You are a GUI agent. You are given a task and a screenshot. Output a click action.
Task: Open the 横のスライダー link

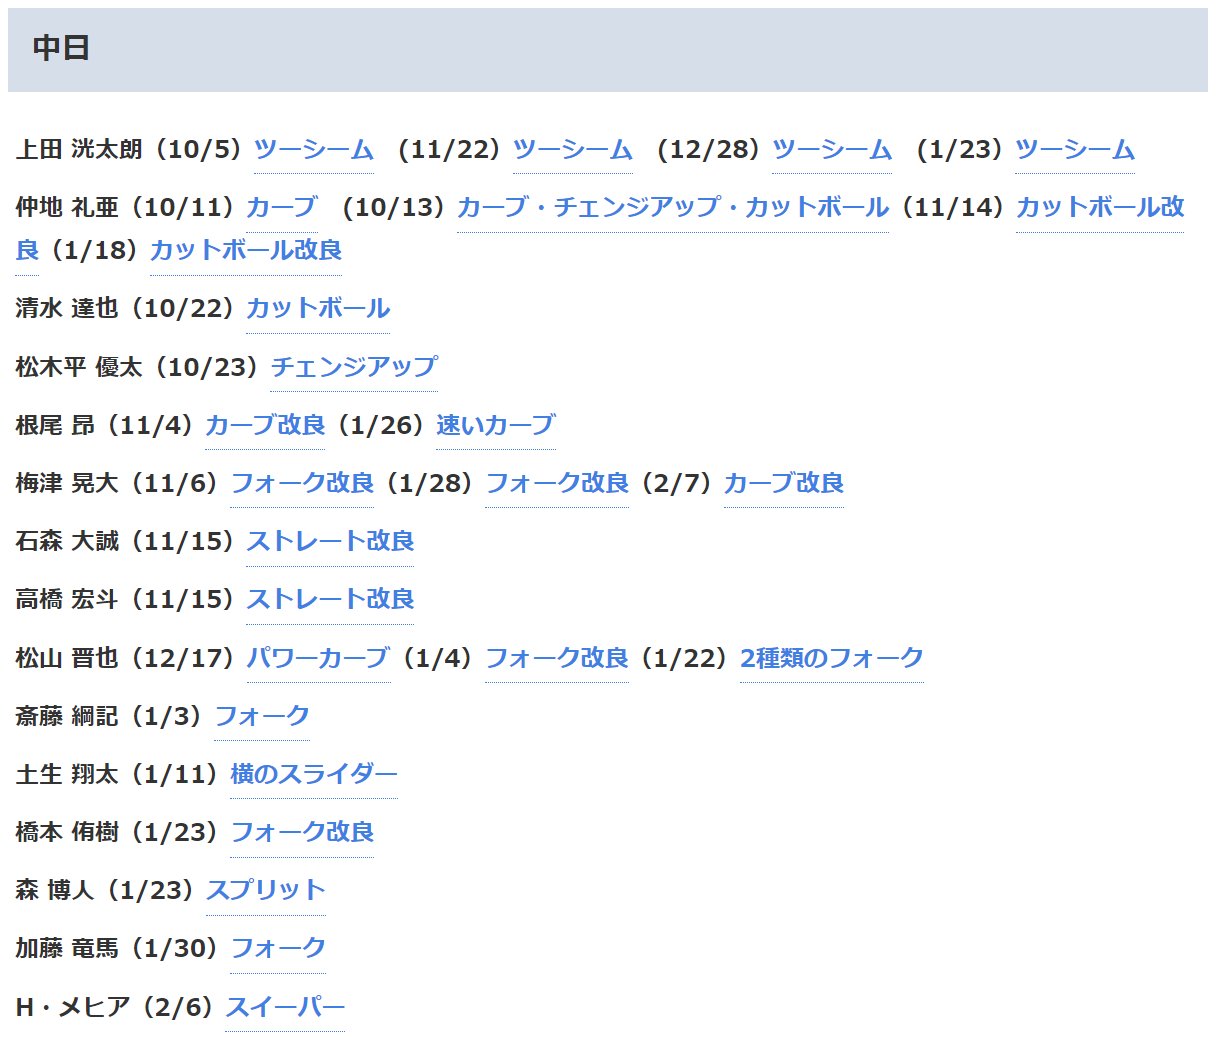314,774
